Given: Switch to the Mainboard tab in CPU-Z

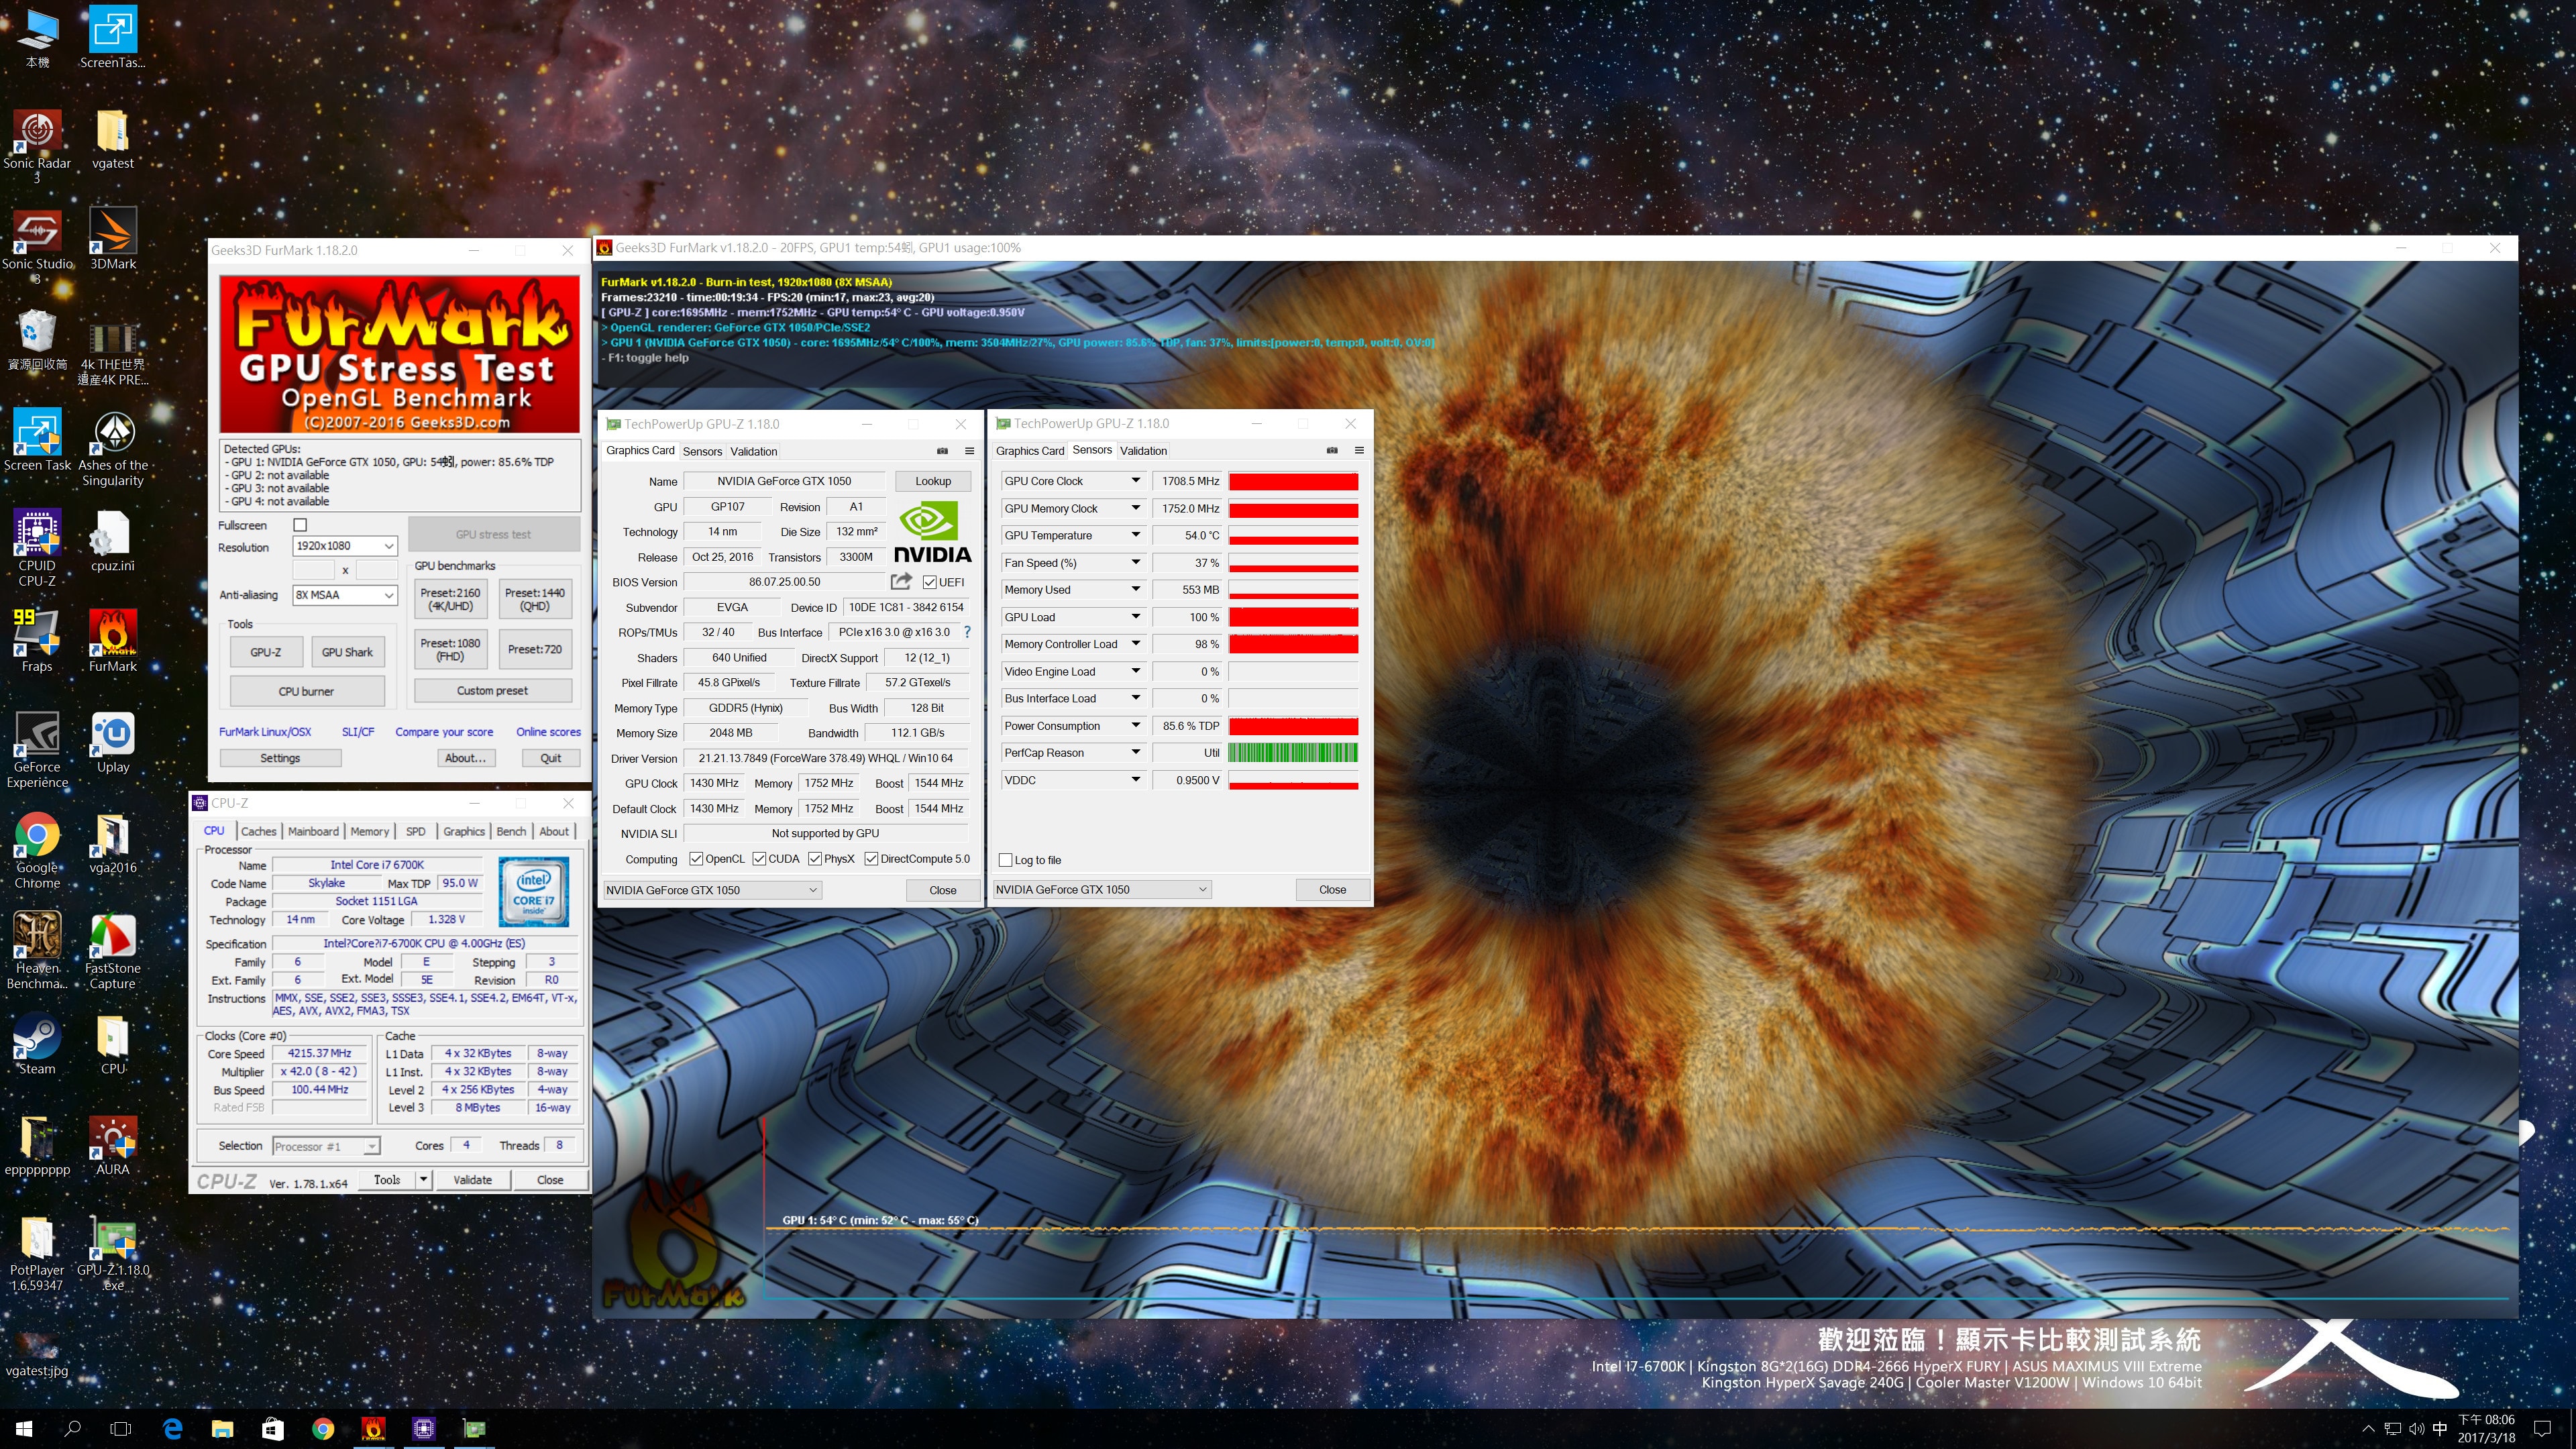Looking at the screenshot, I should click(x=313, y=831).
